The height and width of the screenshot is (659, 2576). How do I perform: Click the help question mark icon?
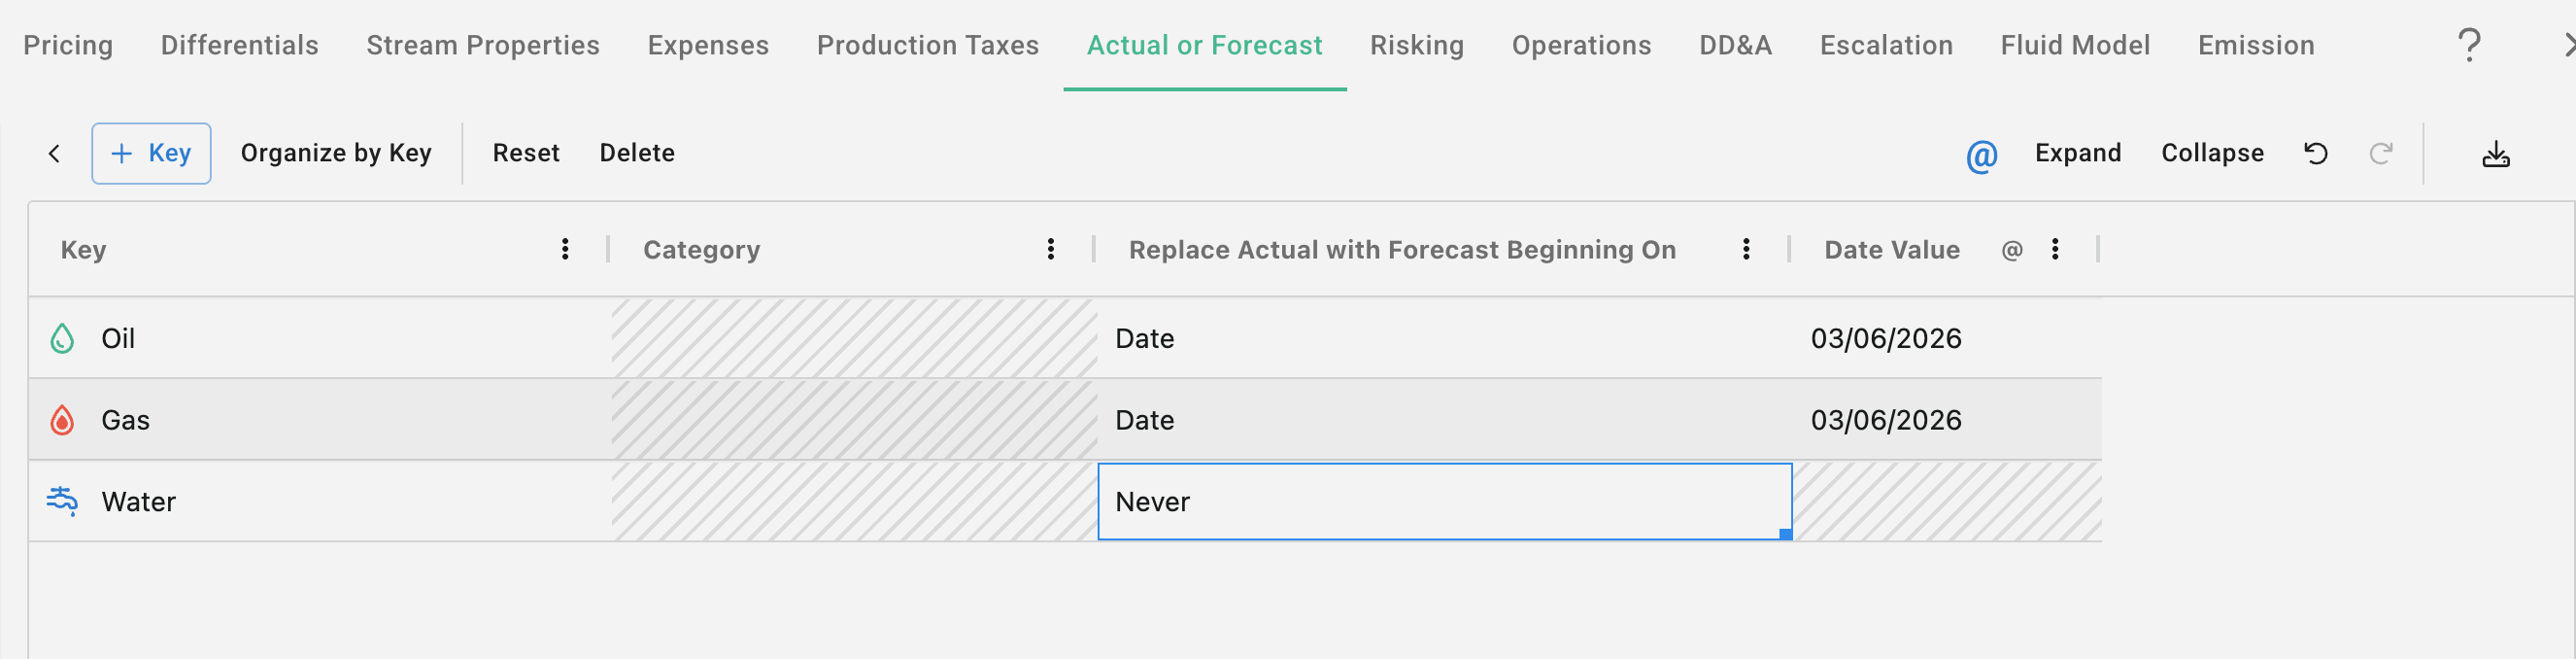tap(2469, 45)
